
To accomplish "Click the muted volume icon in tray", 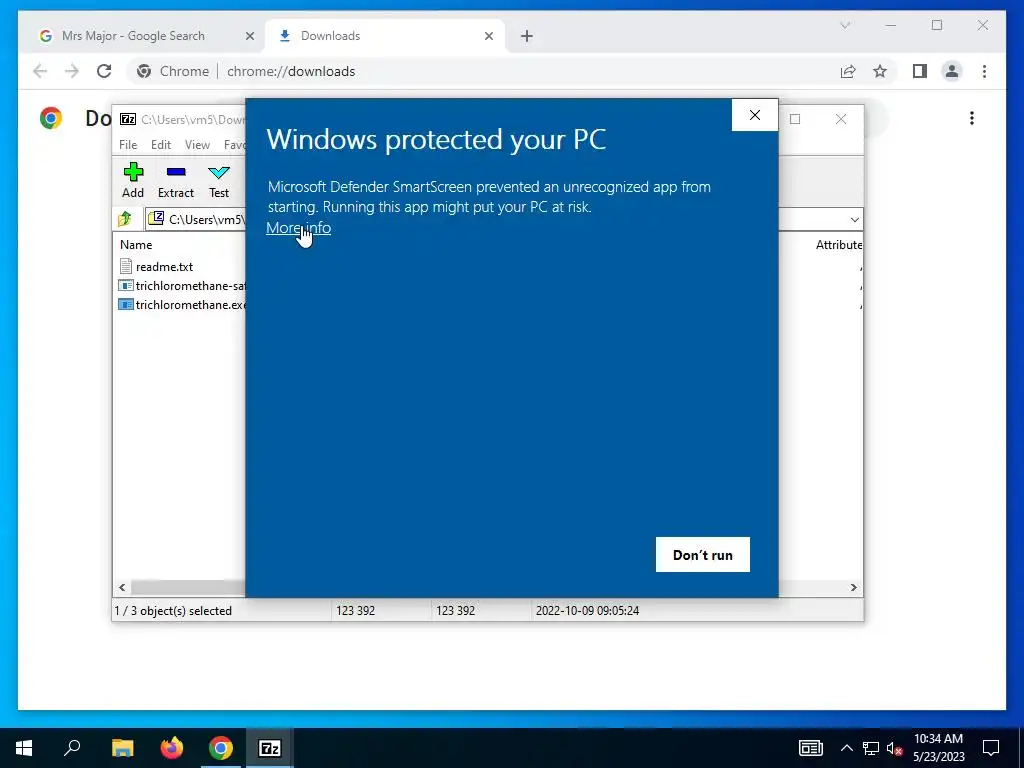I will (894, 748).
